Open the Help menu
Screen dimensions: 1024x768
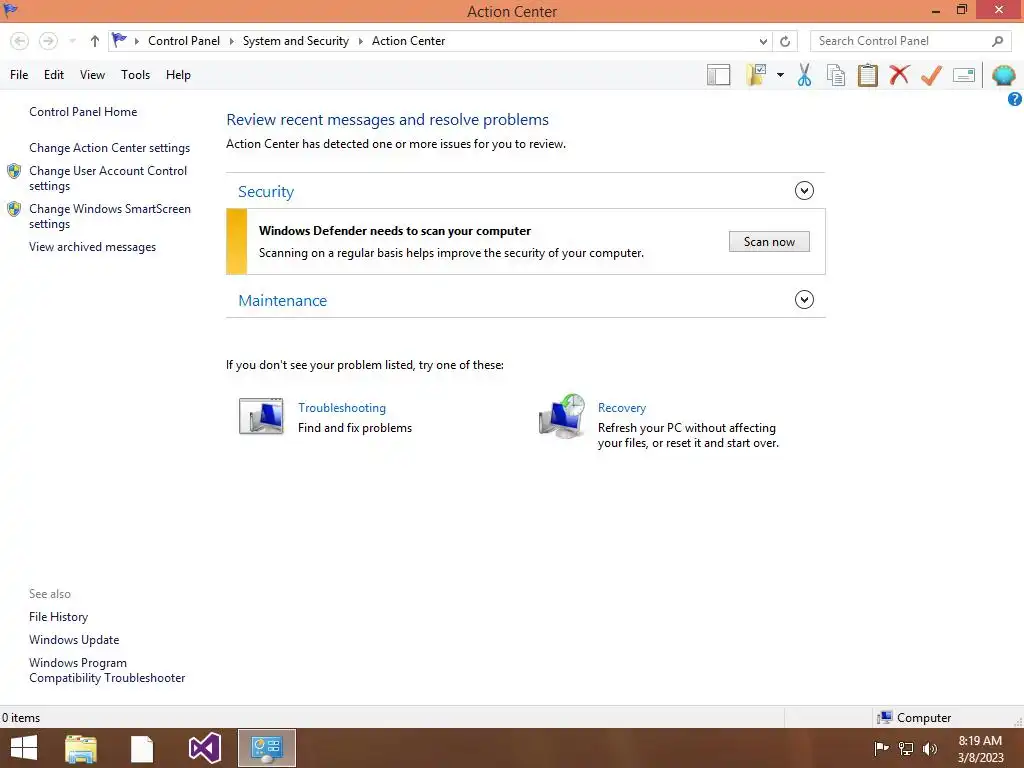tap(178, 75)
